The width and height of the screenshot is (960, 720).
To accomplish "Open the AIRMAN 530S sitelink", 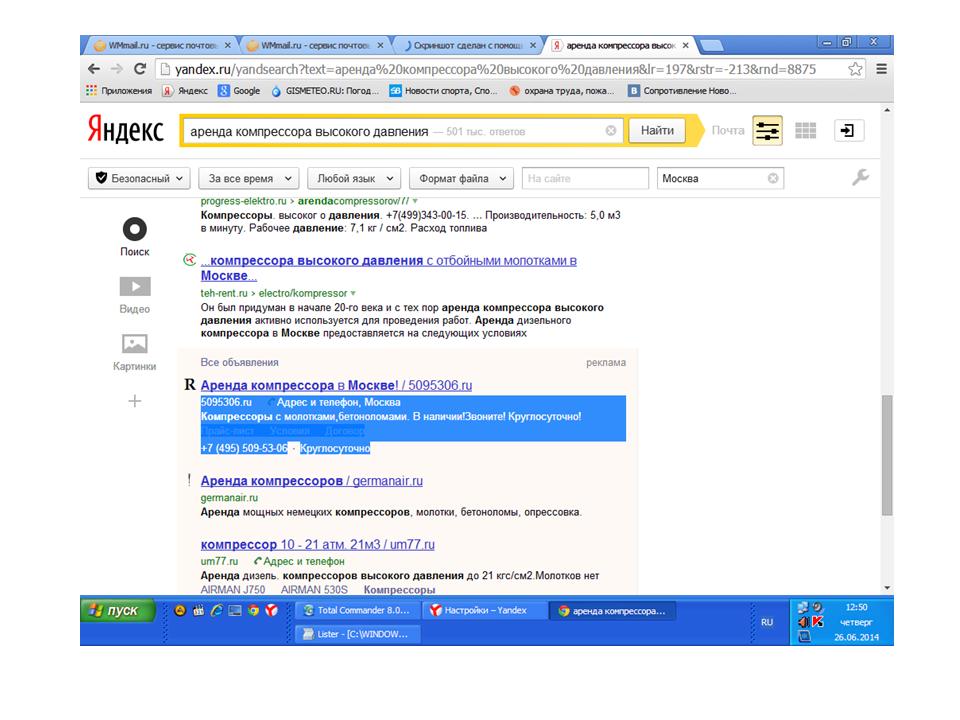I will coord(314,590).
